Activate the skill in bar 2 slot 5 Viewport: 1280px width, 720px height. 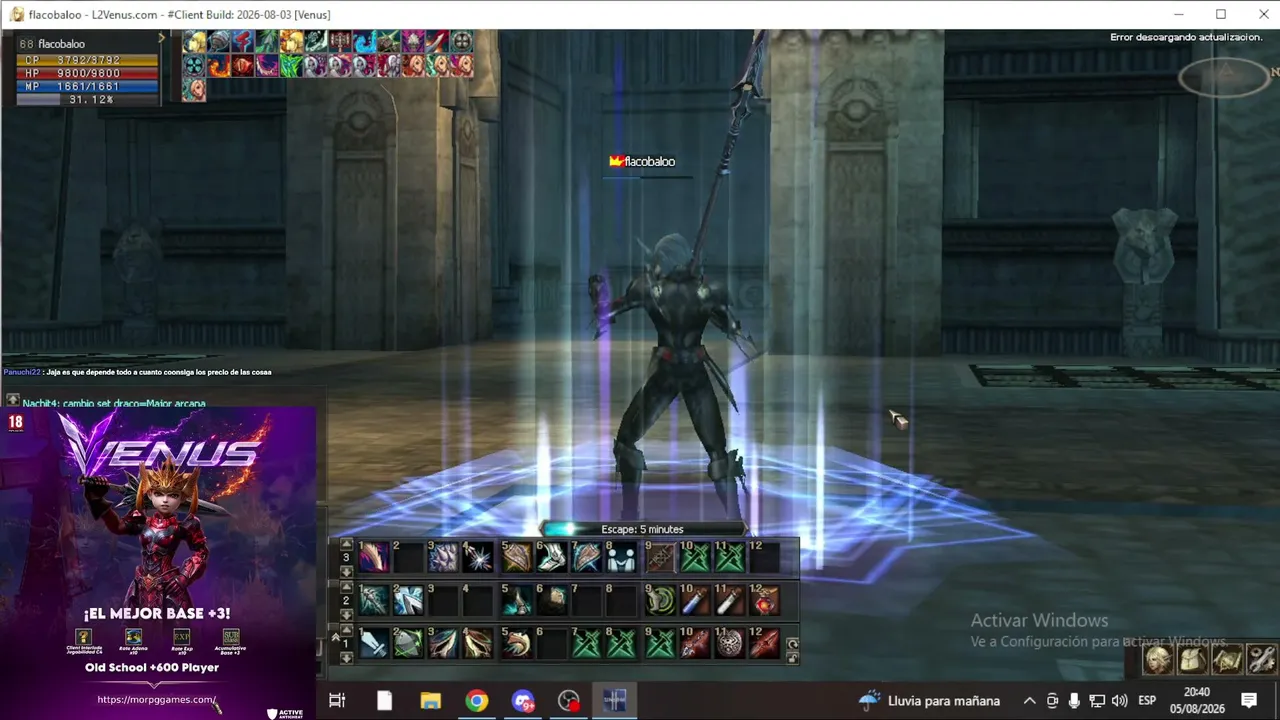coord(517,600)
